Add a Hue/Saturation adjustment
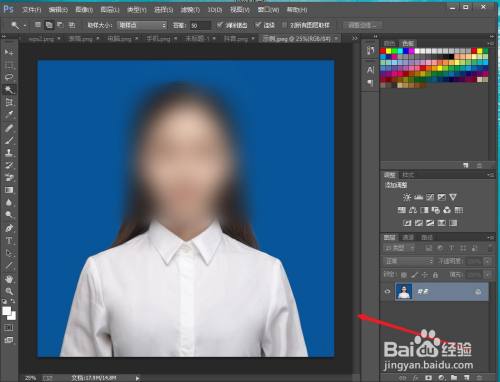This screenshot has height=382, width=500. point(402,210)
